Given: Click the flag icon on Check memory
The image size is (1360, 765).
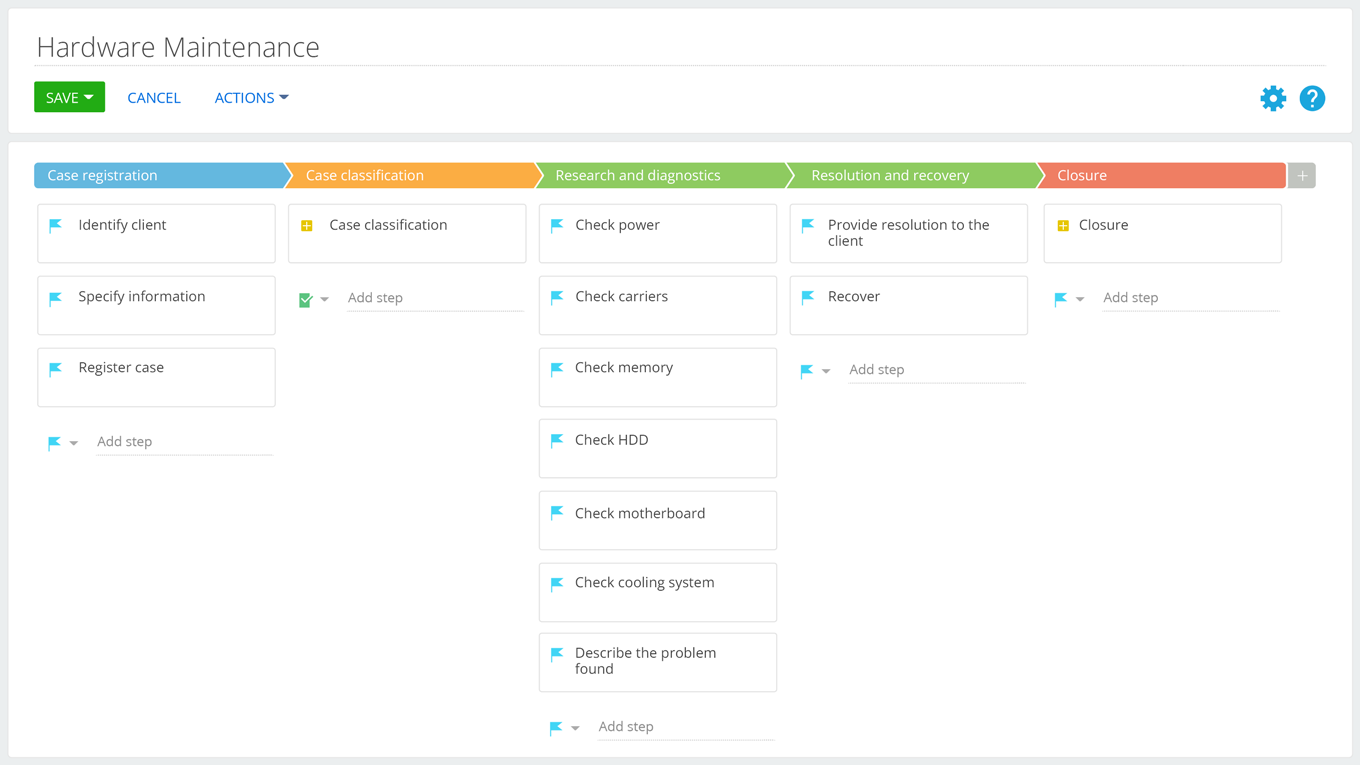Looking at the screenshot, I should 557,369.
